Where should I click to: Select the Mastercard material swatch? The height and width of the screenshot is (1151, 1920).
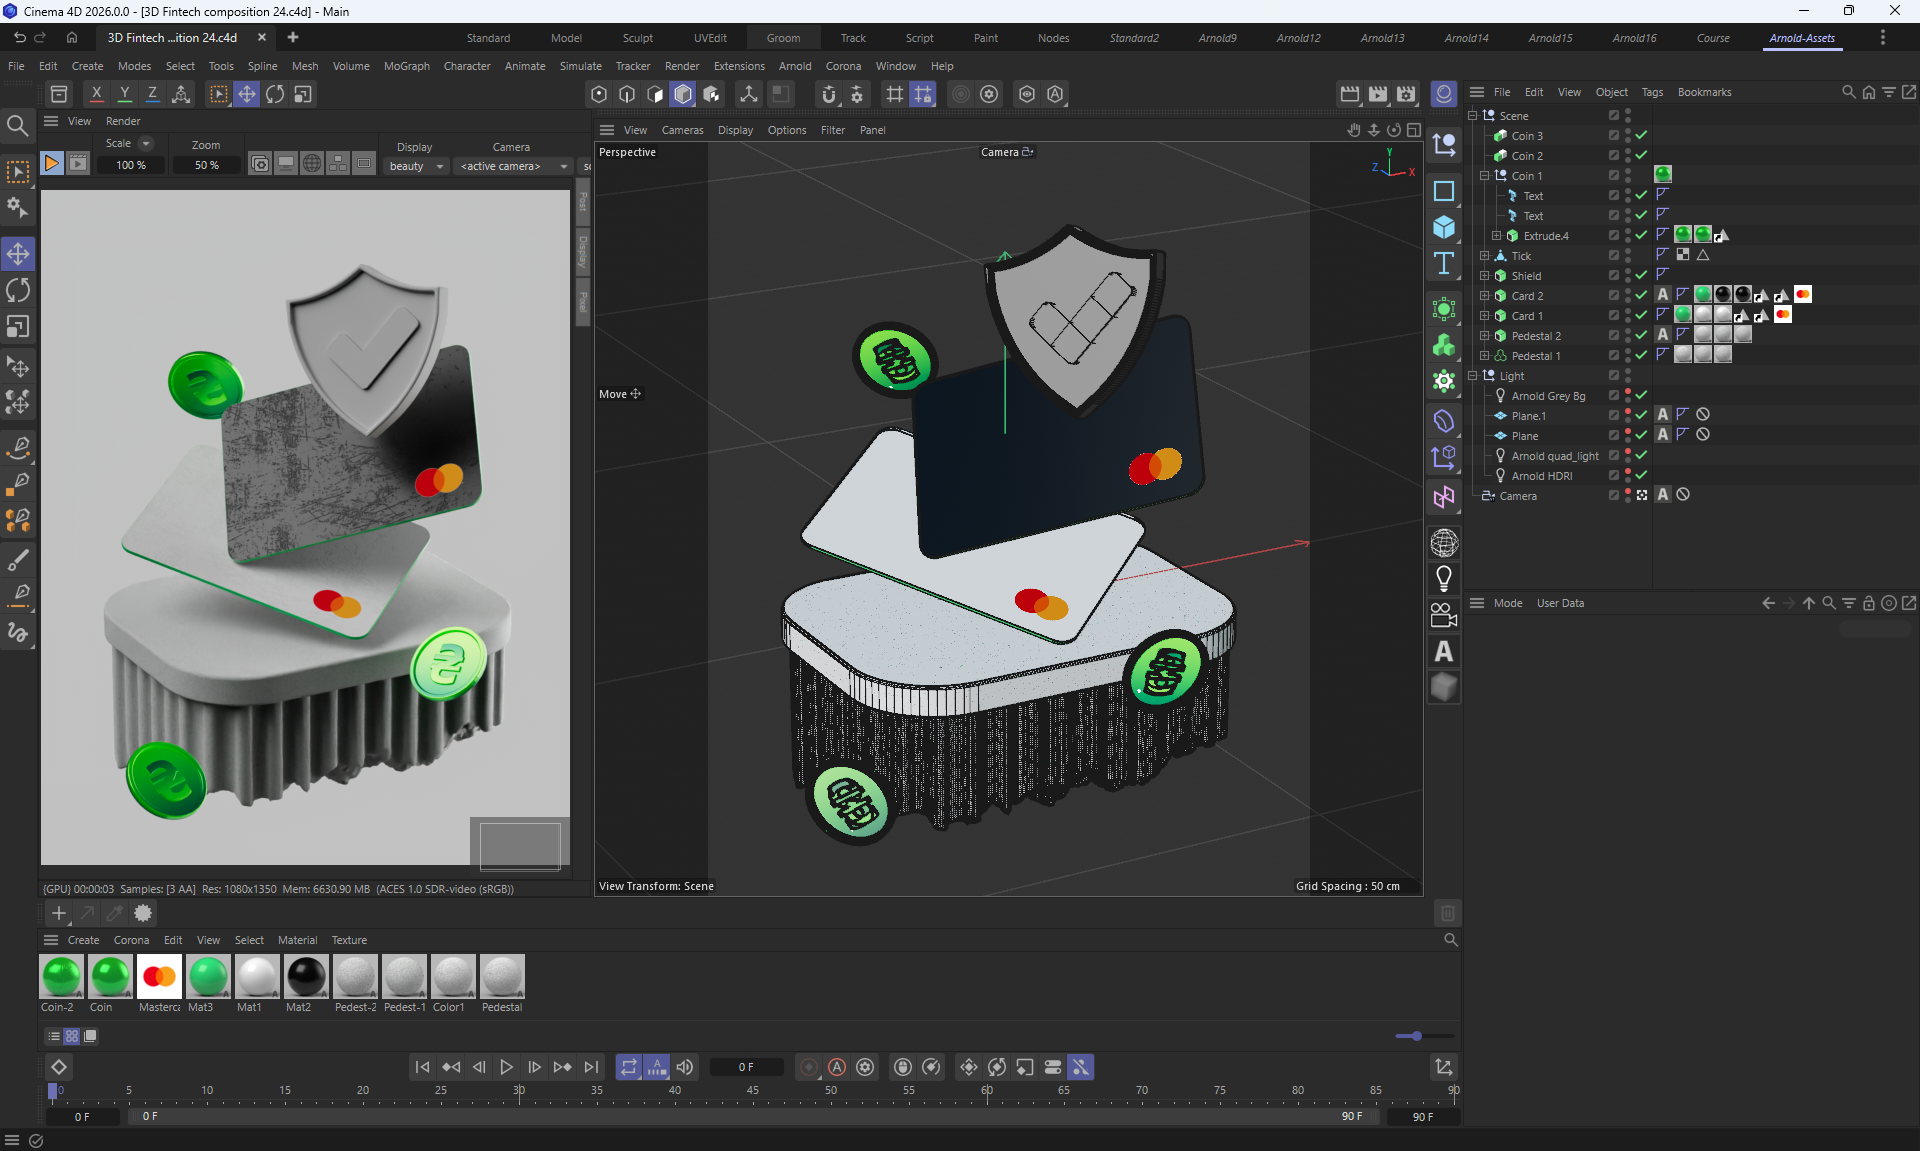click(x=159, y=976)
